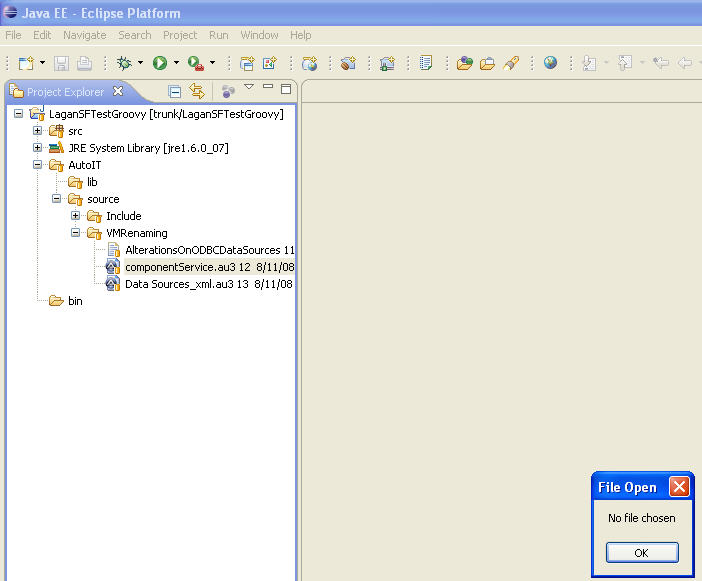Open the Help menu
The width and height of the screenshot is (702, 581).
coord(300,35)
